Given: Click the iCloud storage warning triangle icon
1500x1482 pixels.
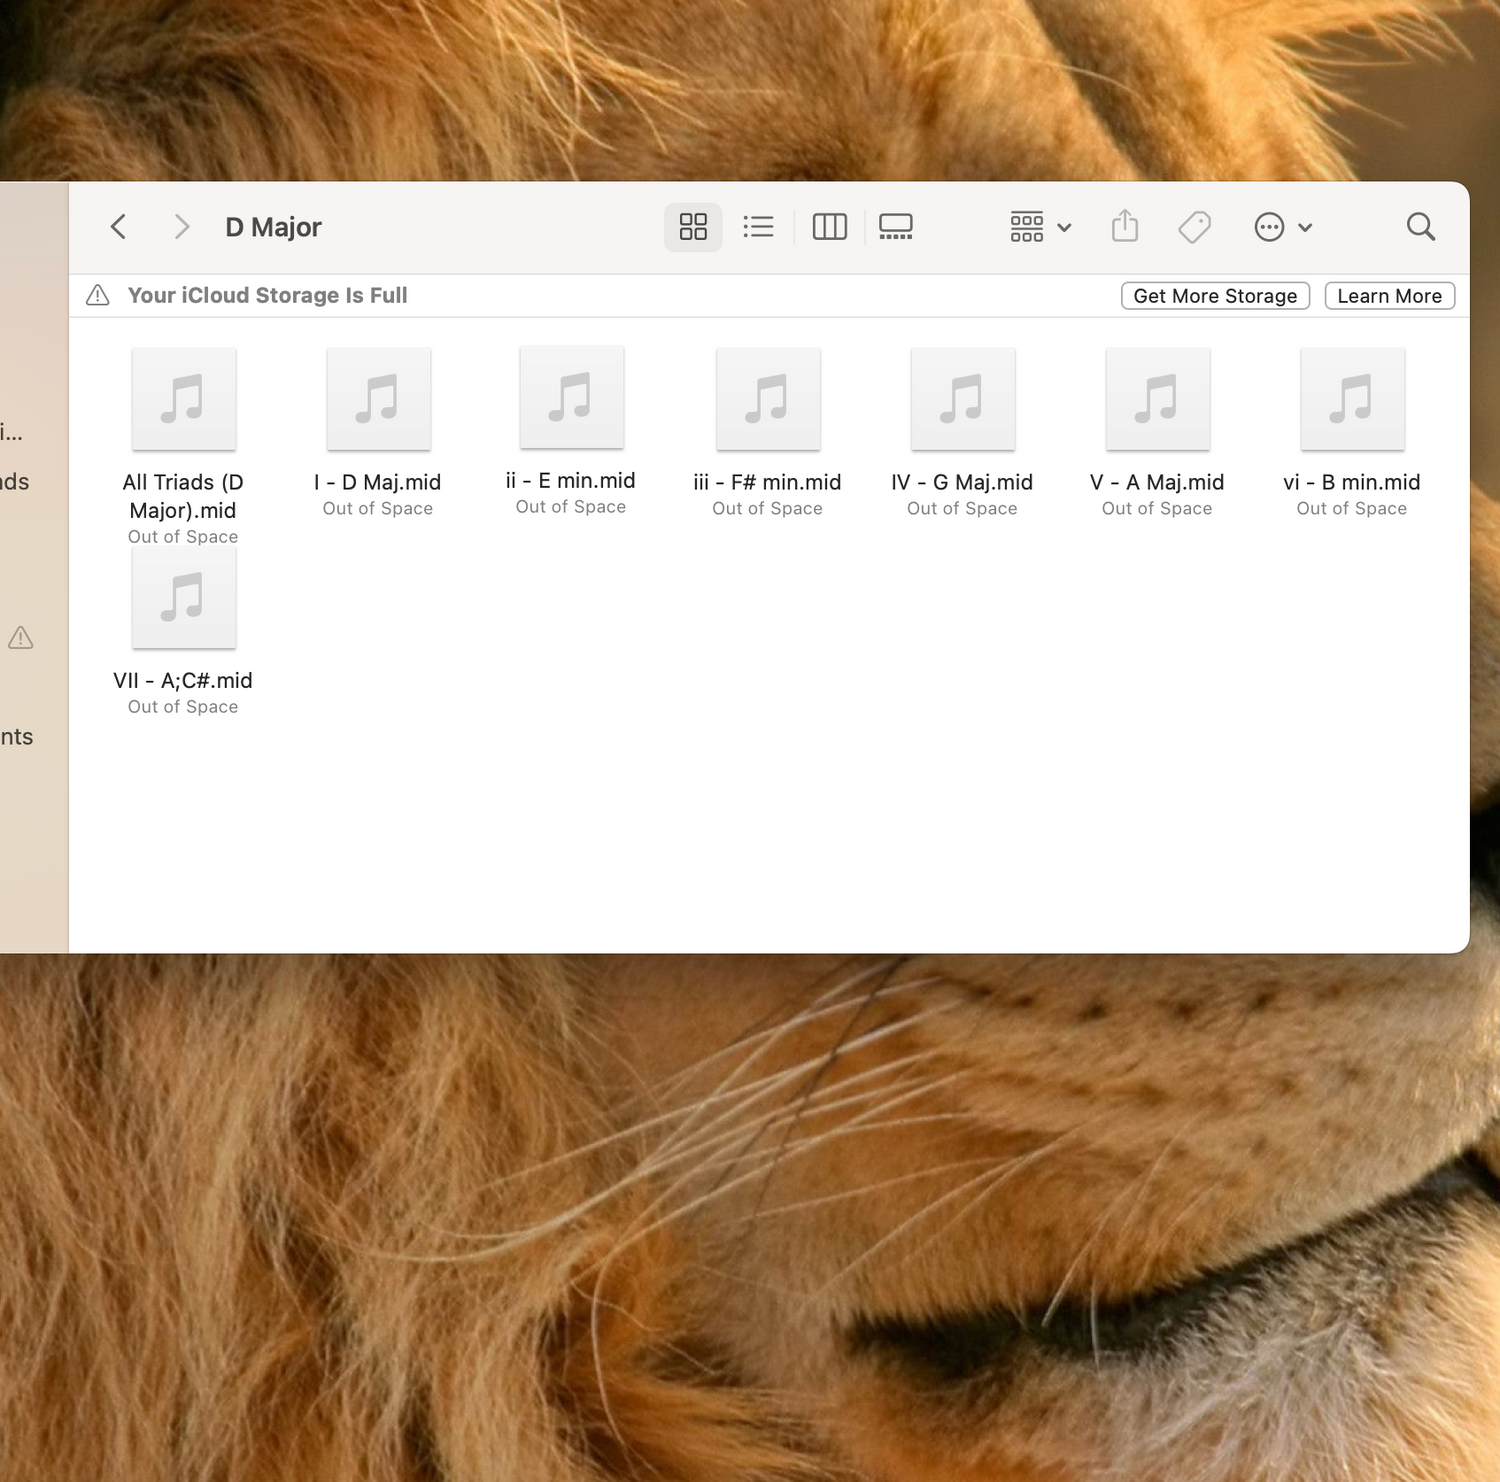Looking at the screenshot, I should pos(98,295).
